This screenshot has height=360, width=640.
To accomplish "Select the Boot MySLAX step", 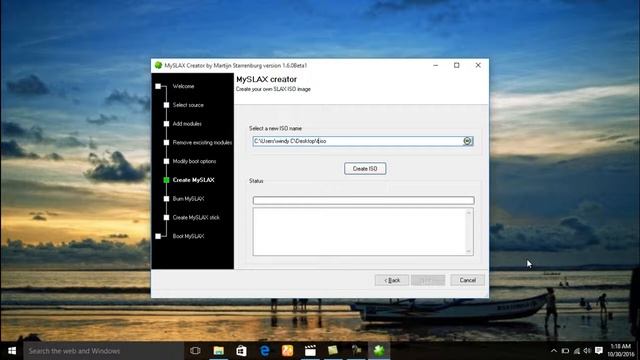I will 188,236.
